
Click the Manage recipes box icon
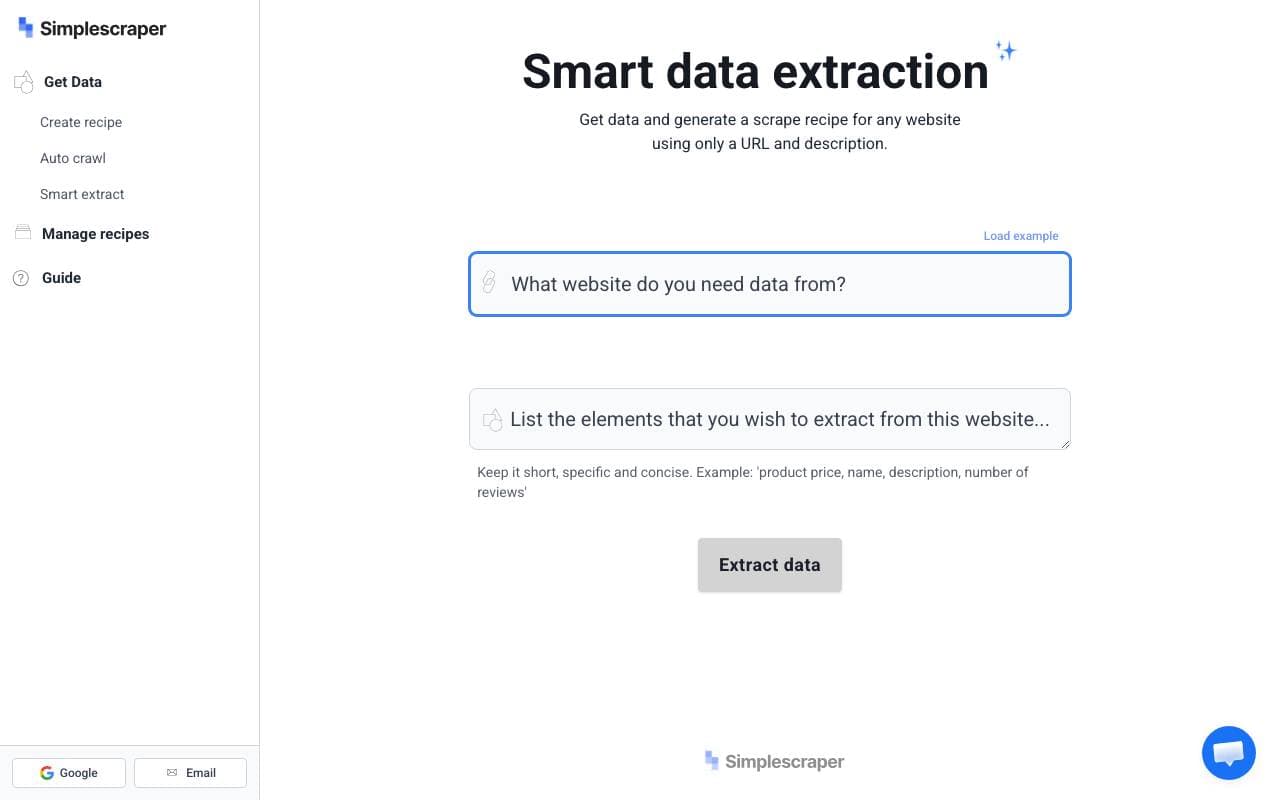pos(23,233)
